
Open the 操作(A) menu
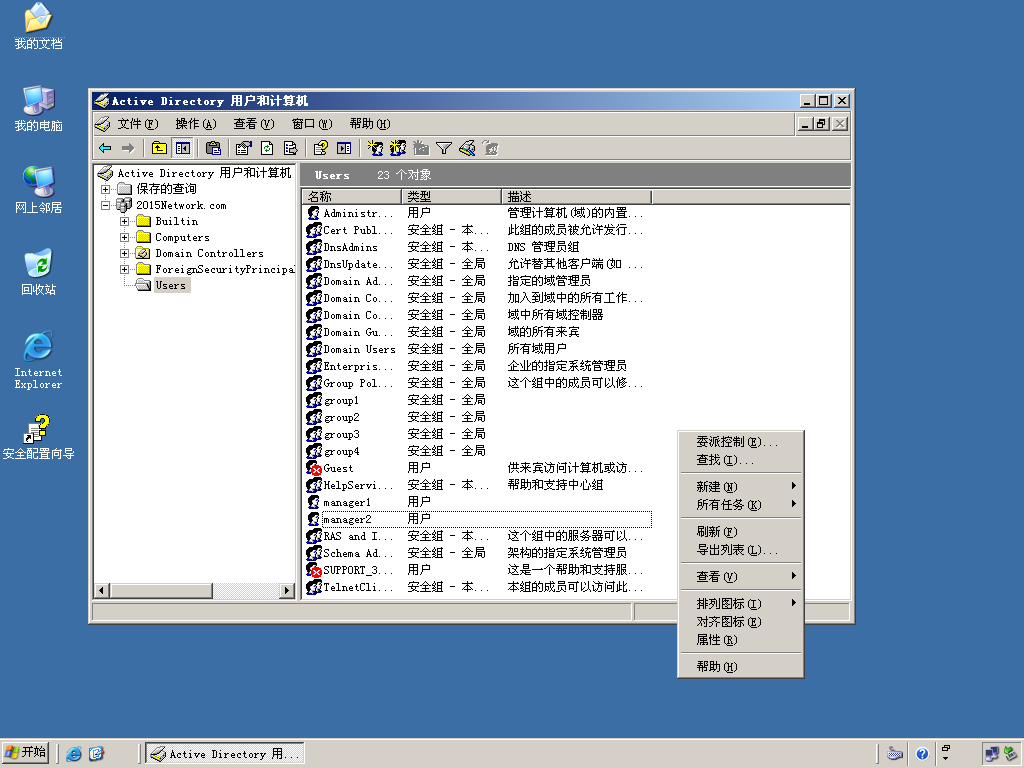point(195,123)
